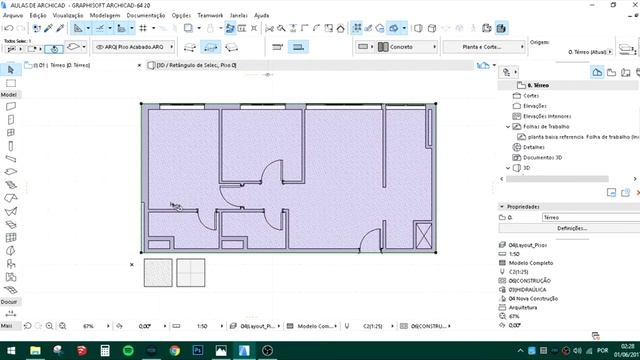Toggle Snap Guides button

[100, 28]
